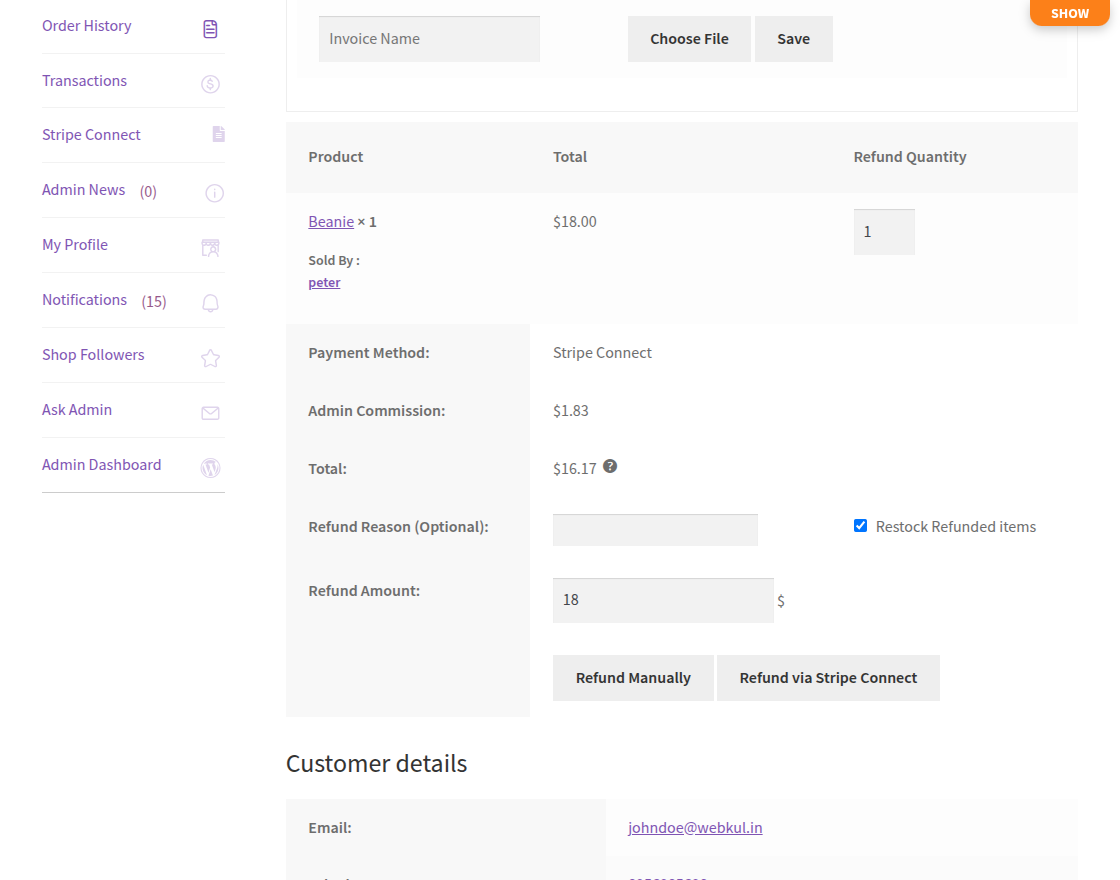Uncheck Restock Refunded items checkbox
1120x880 pixels.
point(860,526)
